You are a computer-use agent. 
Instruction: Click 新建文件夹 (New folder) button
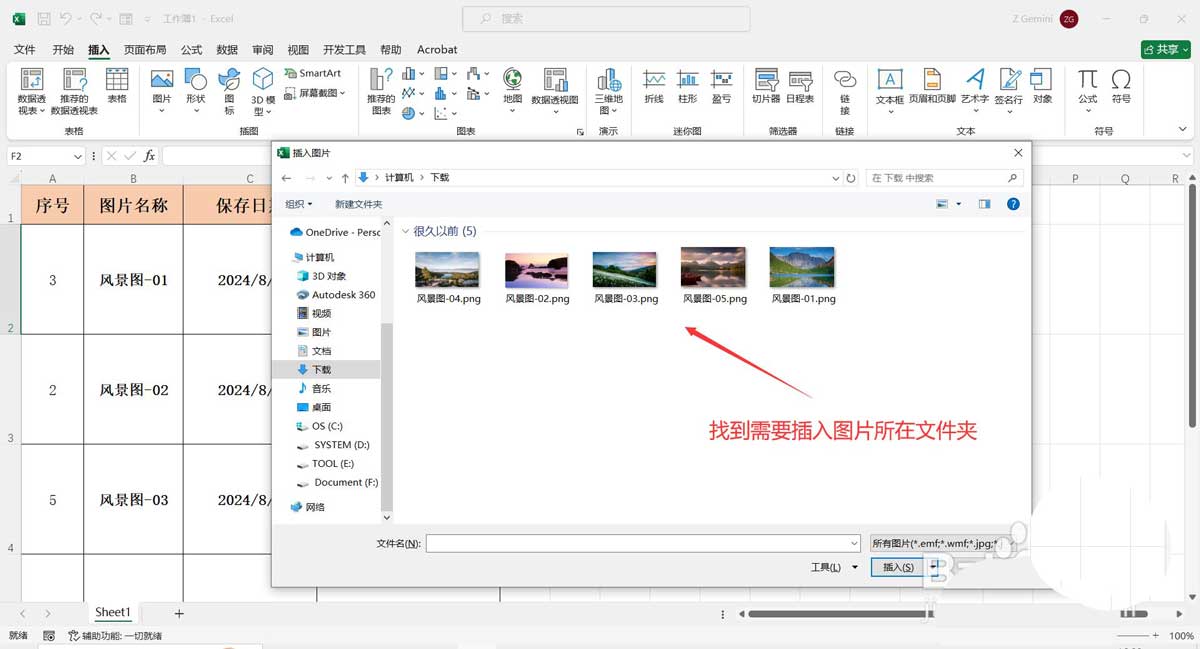point(358,204)
